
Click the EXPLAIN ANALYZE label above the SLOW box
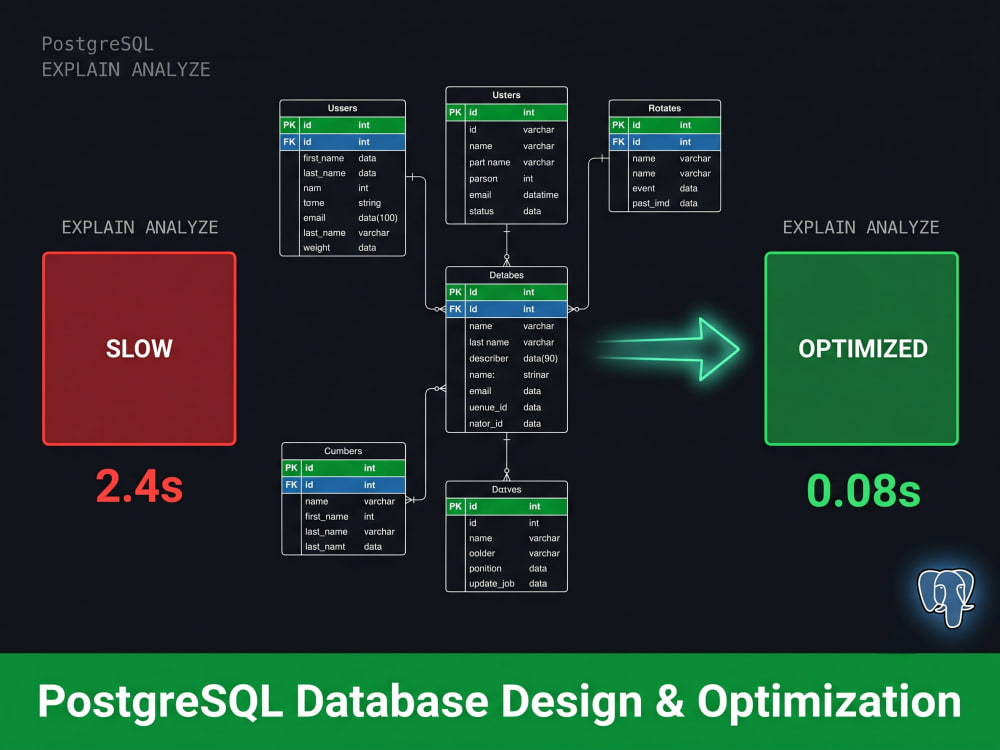(140, 228)
